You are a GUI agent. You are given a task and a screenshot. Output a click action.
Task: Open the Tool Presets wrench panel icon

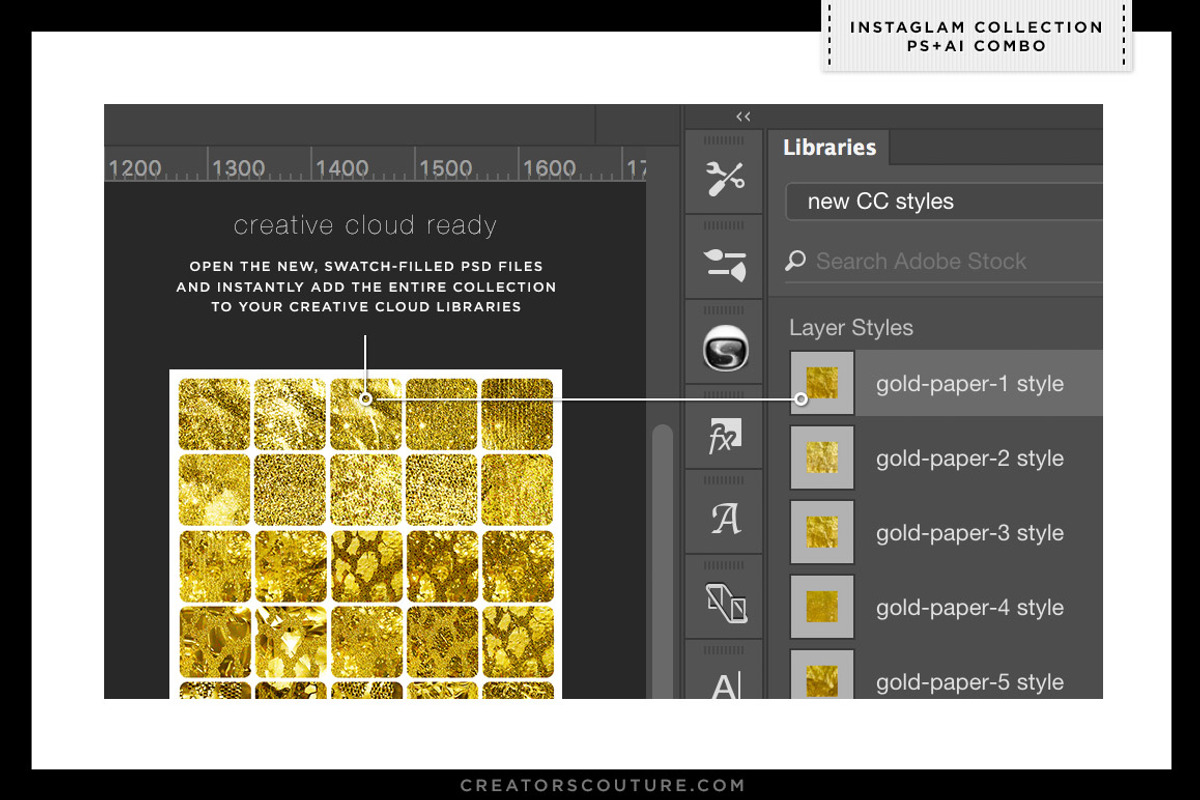(x=724, y=179)
